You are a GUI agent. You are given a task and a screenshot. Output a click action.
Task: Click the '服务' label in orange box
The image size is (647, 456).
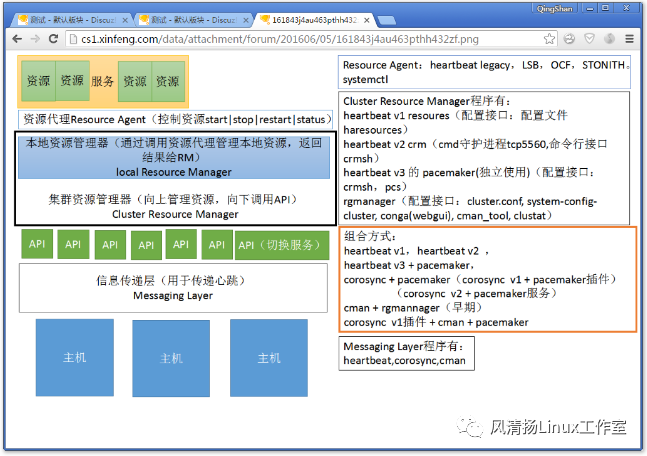tap(102, 81)
